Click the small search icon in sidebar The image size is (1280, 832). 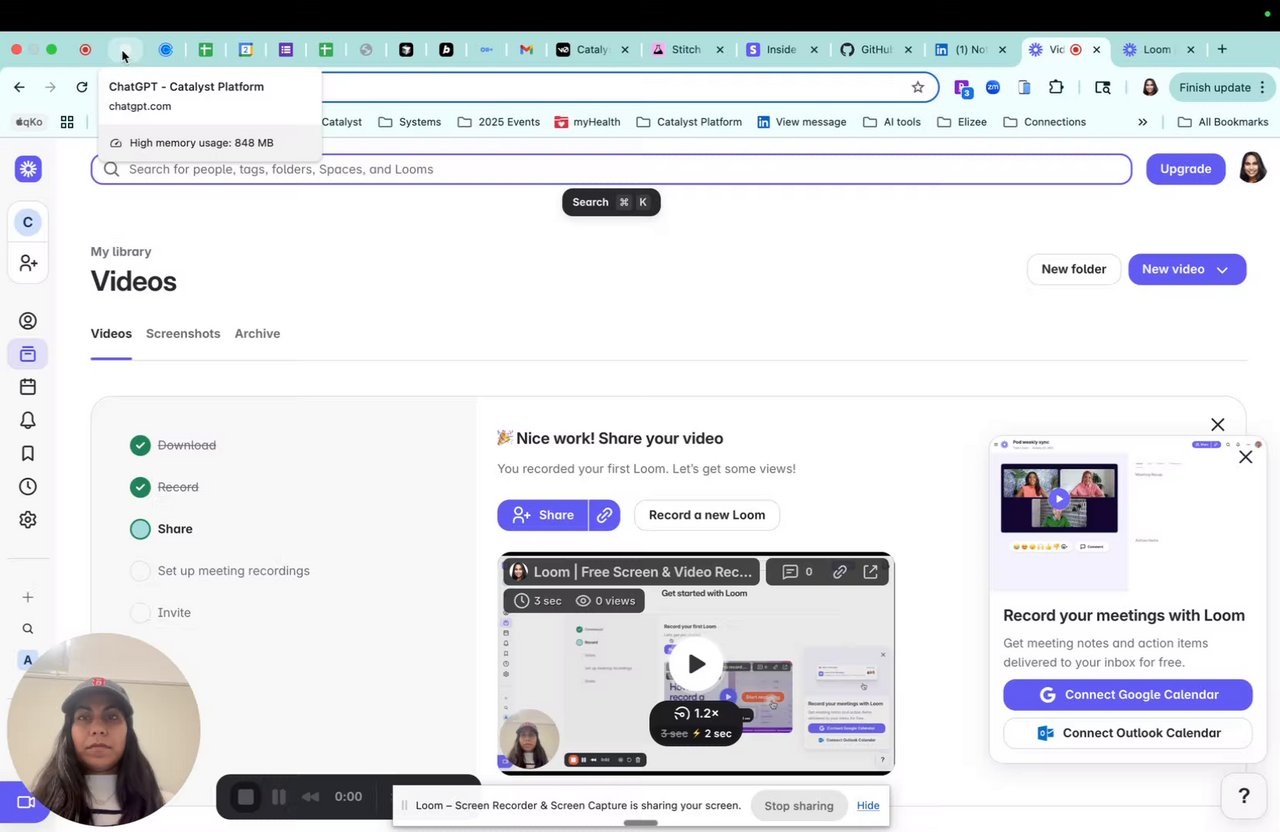pos(28,629)
